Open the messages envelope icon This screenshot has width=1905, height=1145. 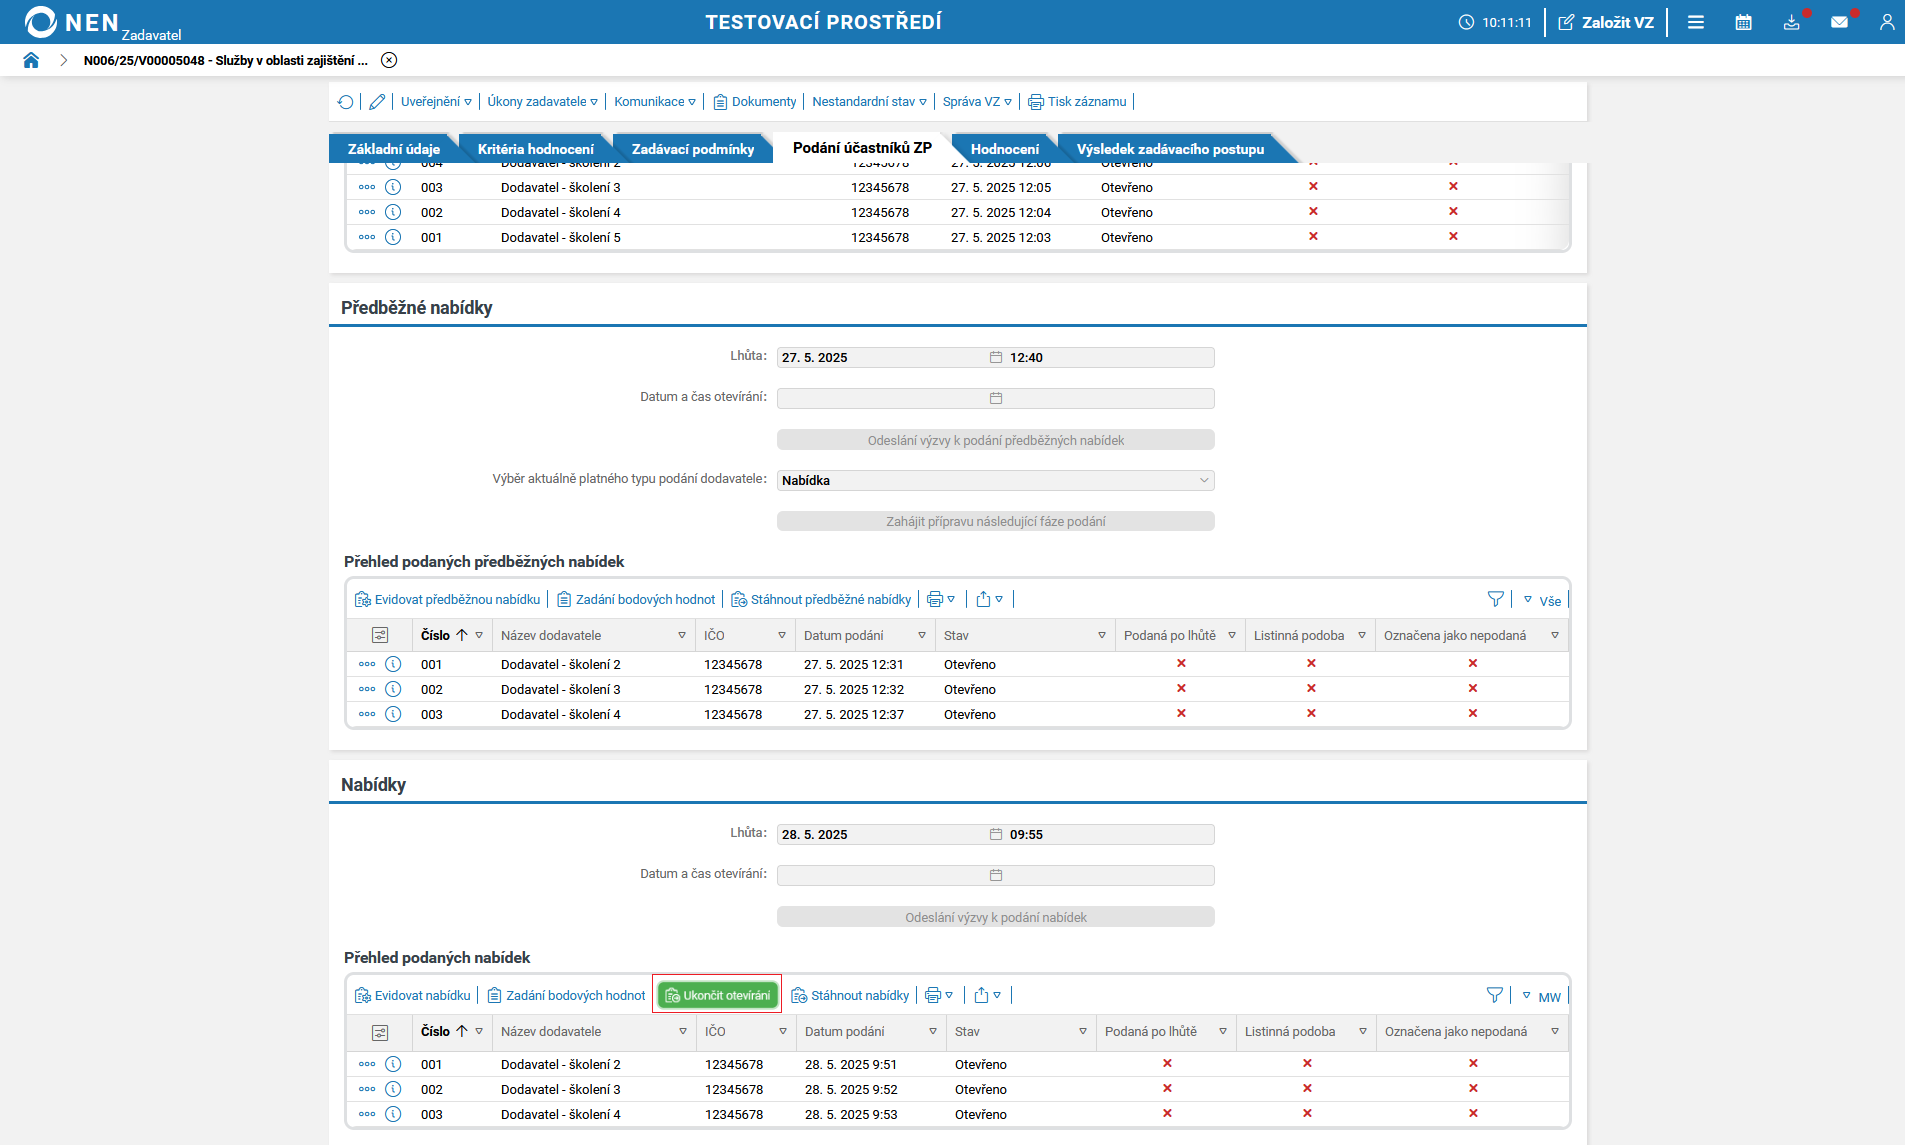[1839, 22]
